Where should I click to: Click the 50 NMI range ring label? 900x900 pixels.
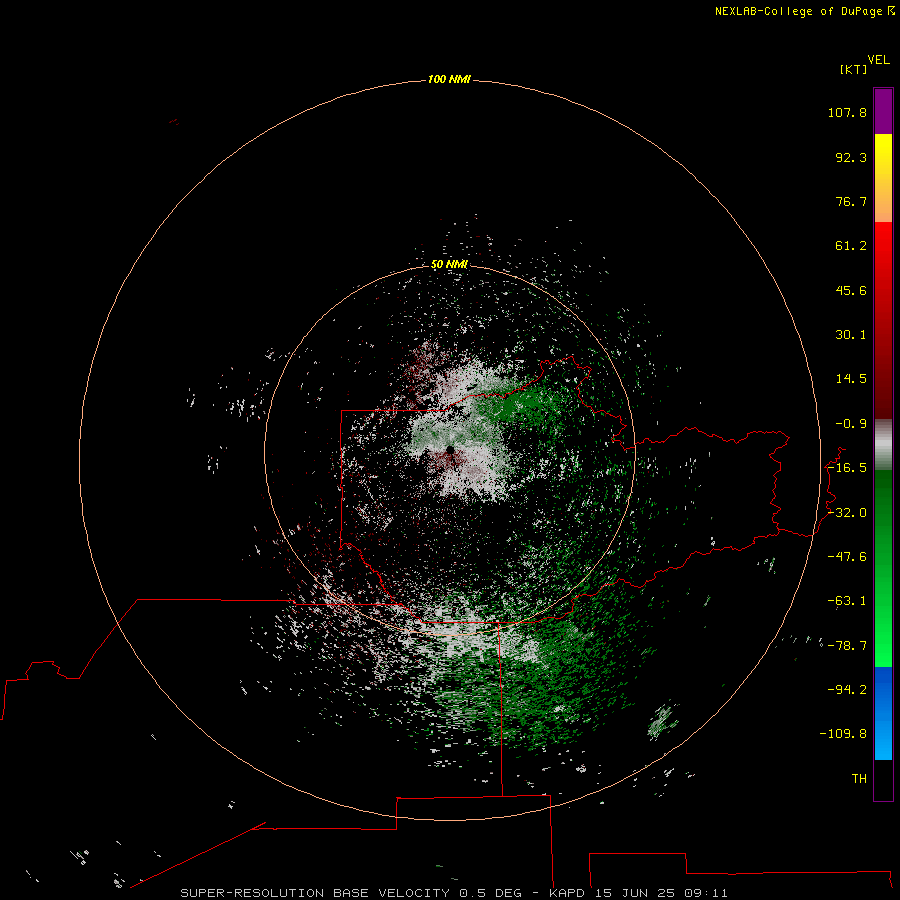click(449, 265)
